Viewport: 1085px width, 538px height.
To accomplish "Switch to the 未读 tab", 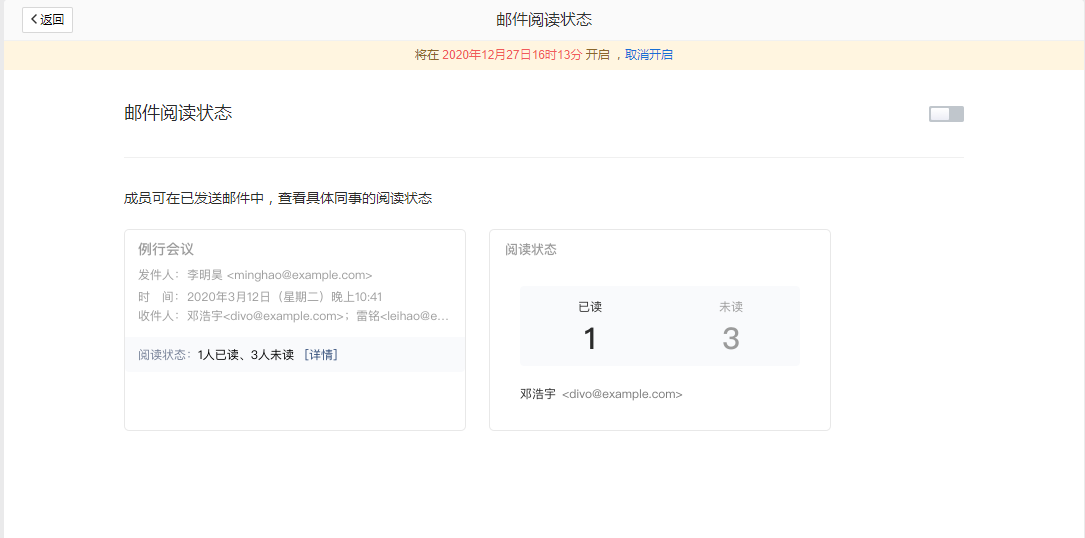I will click(730, 307).
